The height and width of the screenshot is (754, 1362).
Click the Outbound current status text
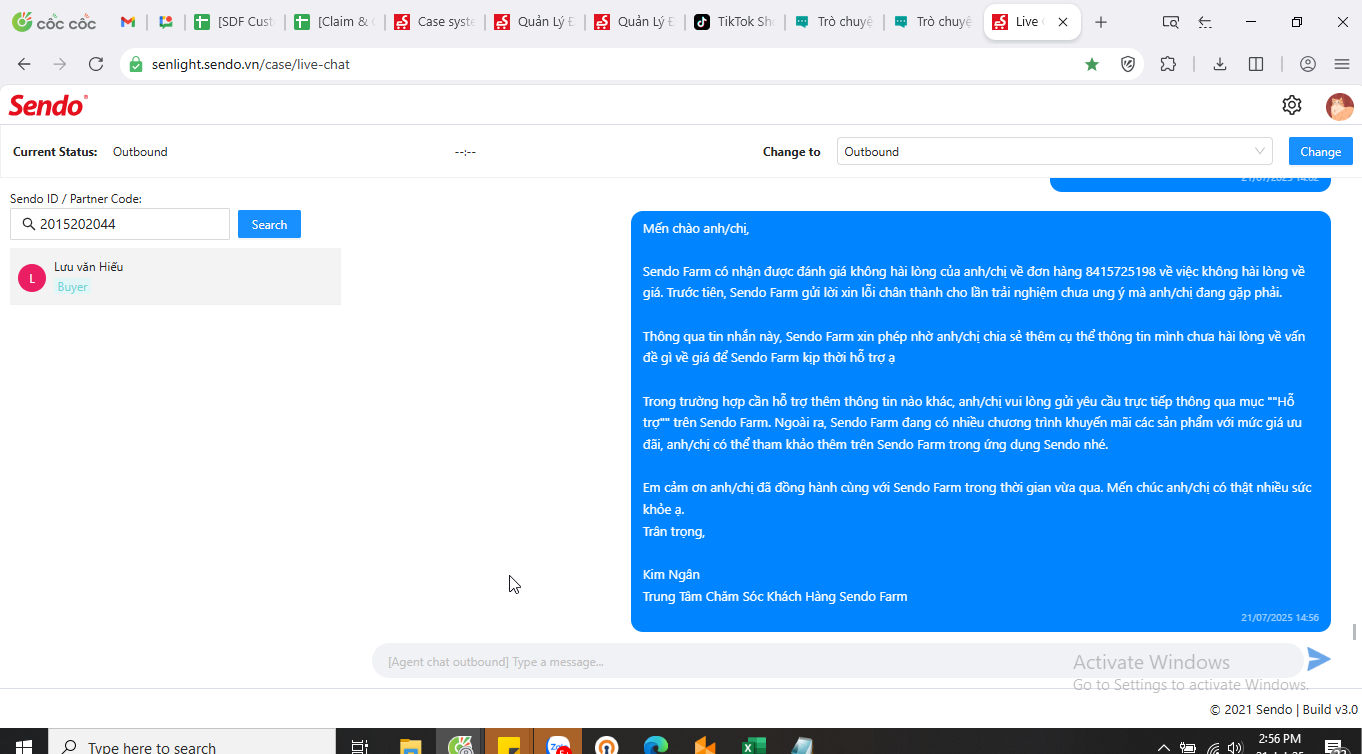[x=140, y=152]
